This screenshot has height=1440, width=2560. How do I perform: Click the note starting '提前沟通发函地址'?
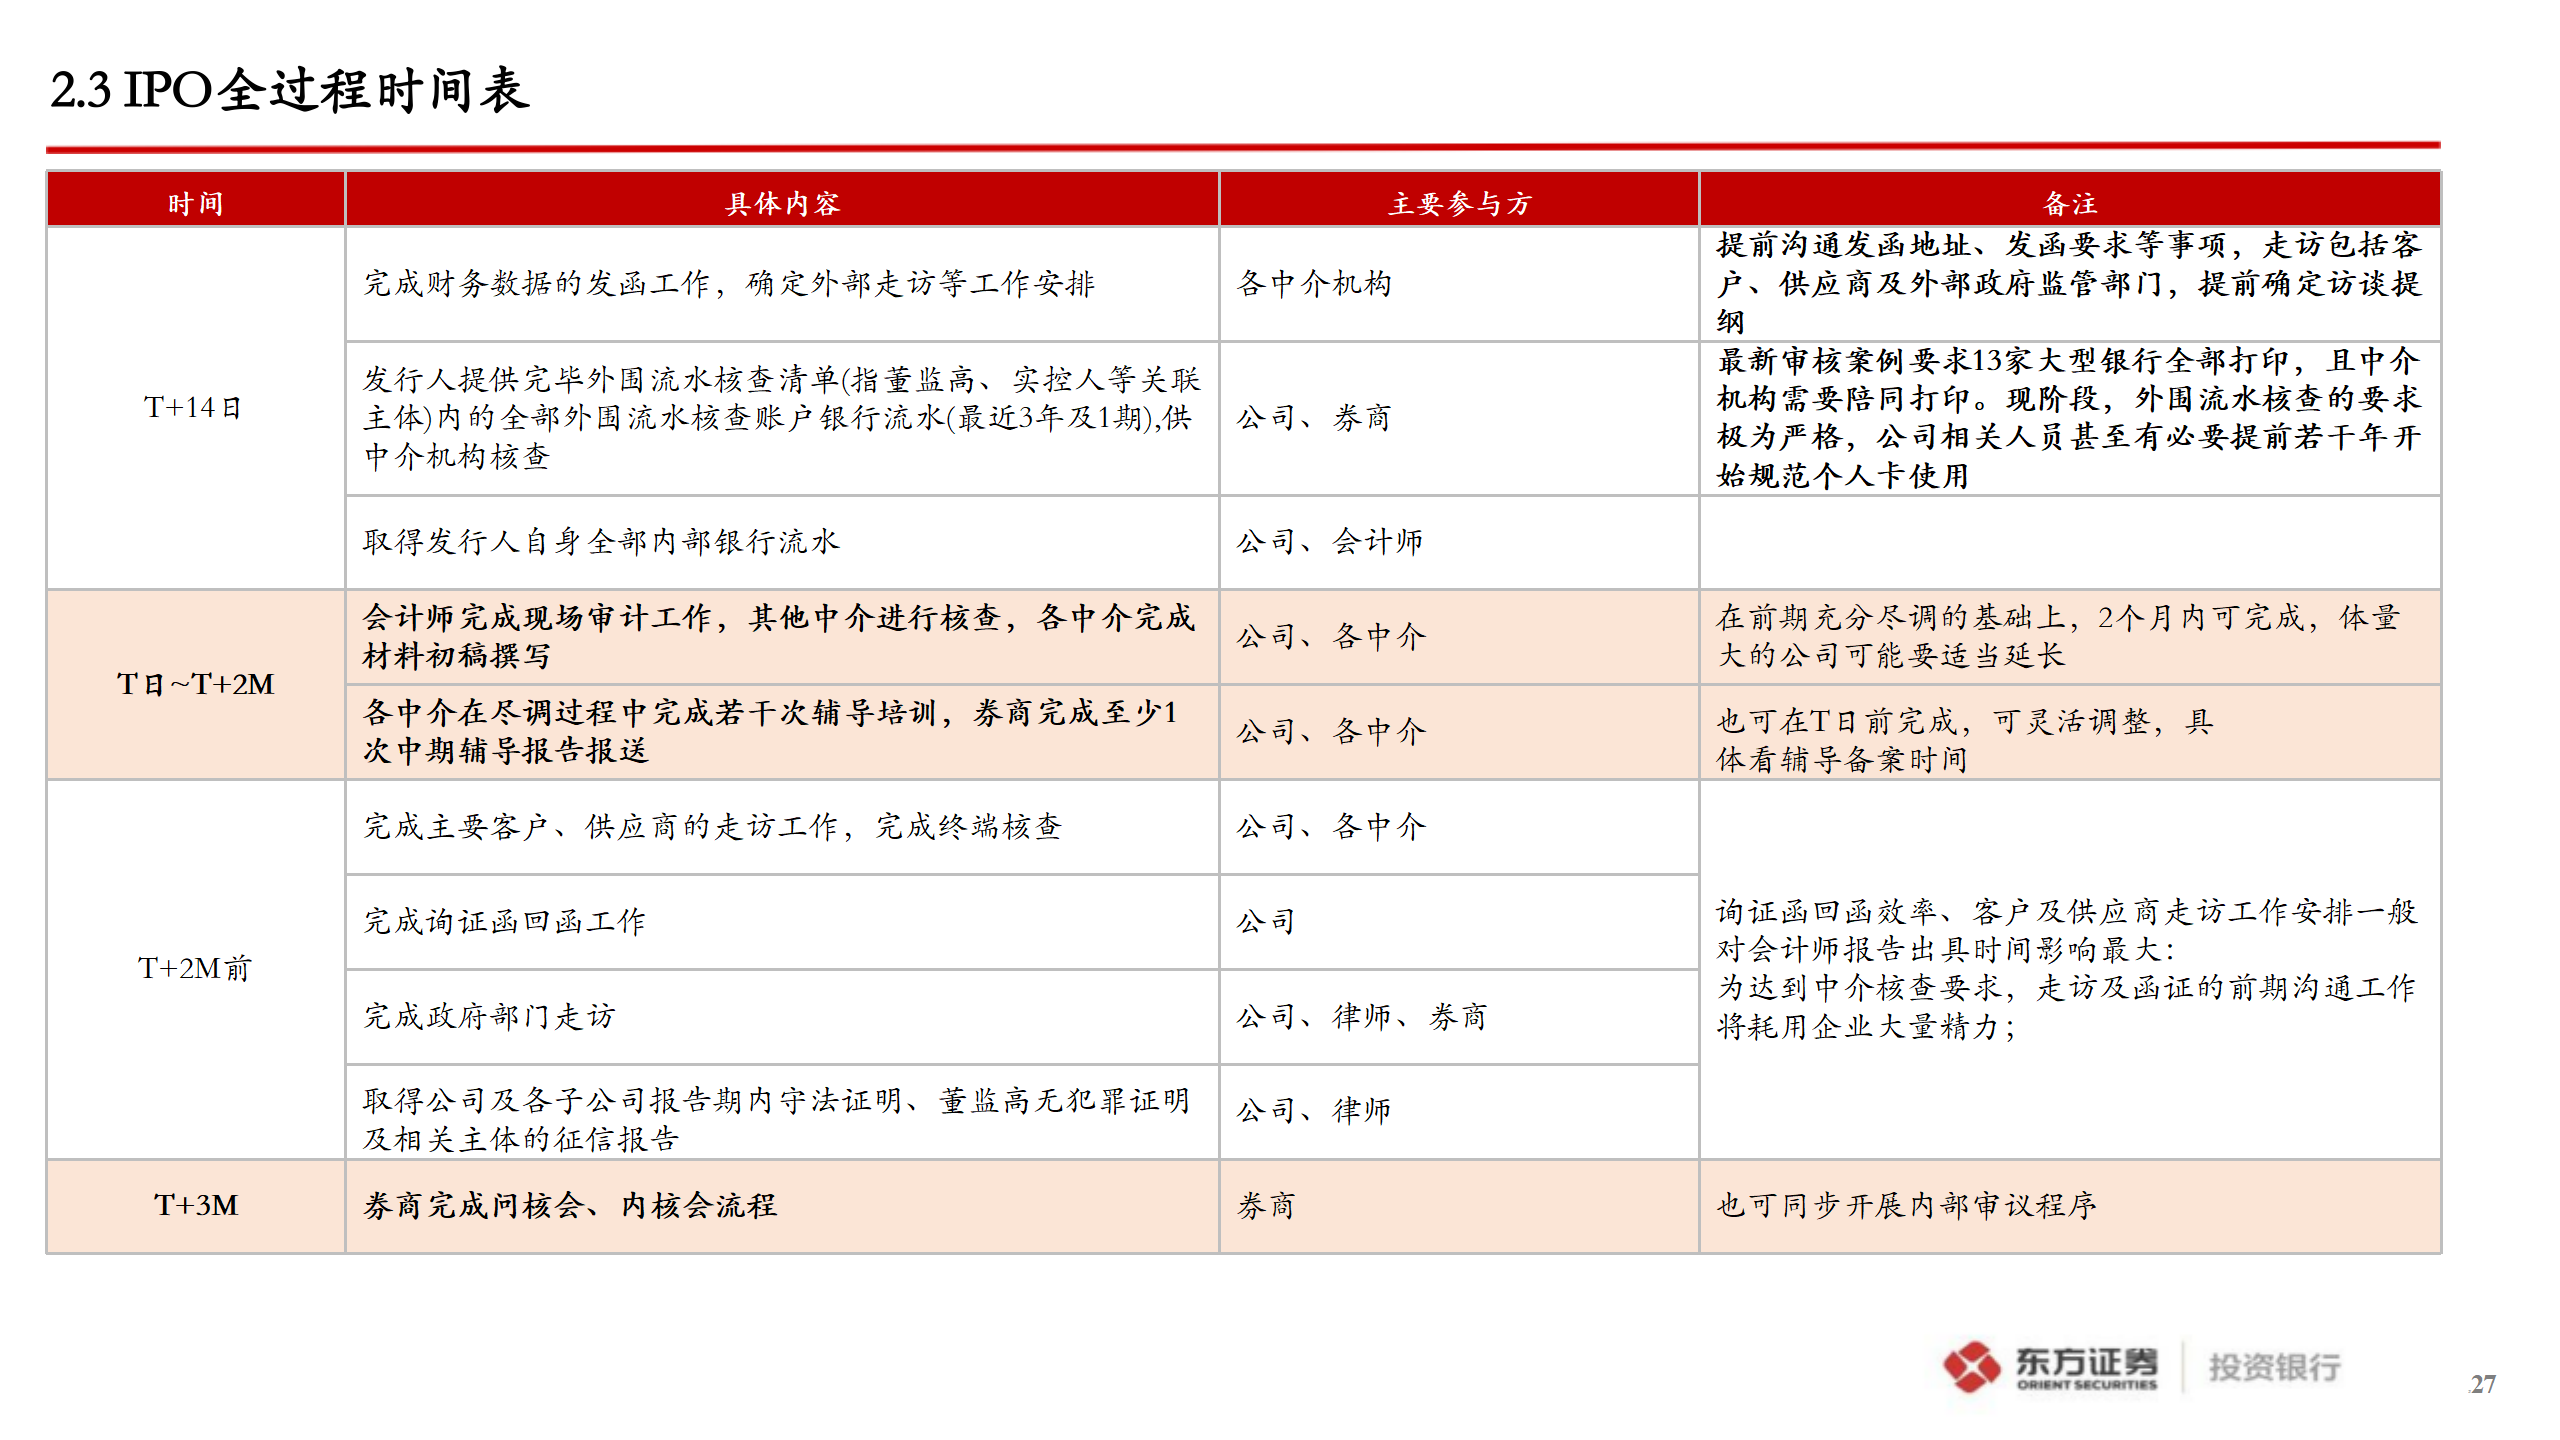(2070, 284)
